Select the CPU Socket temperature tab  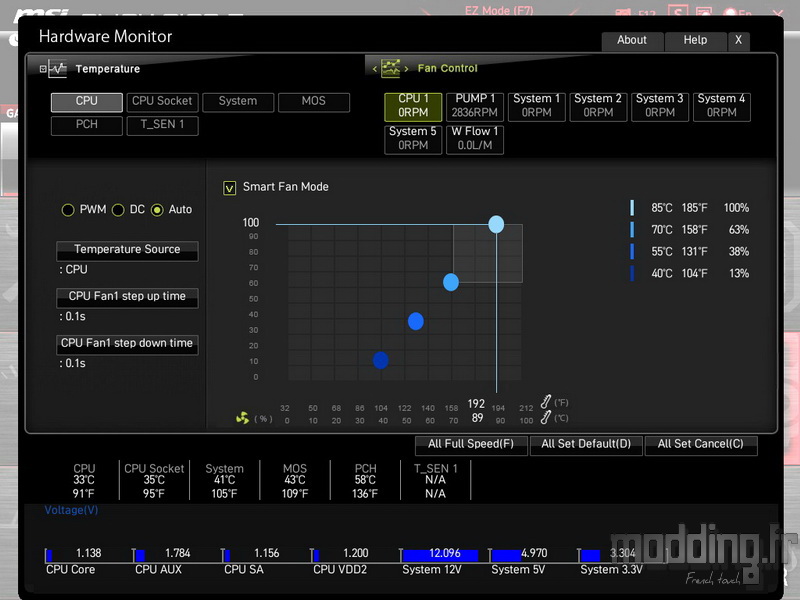pos(162,102)
